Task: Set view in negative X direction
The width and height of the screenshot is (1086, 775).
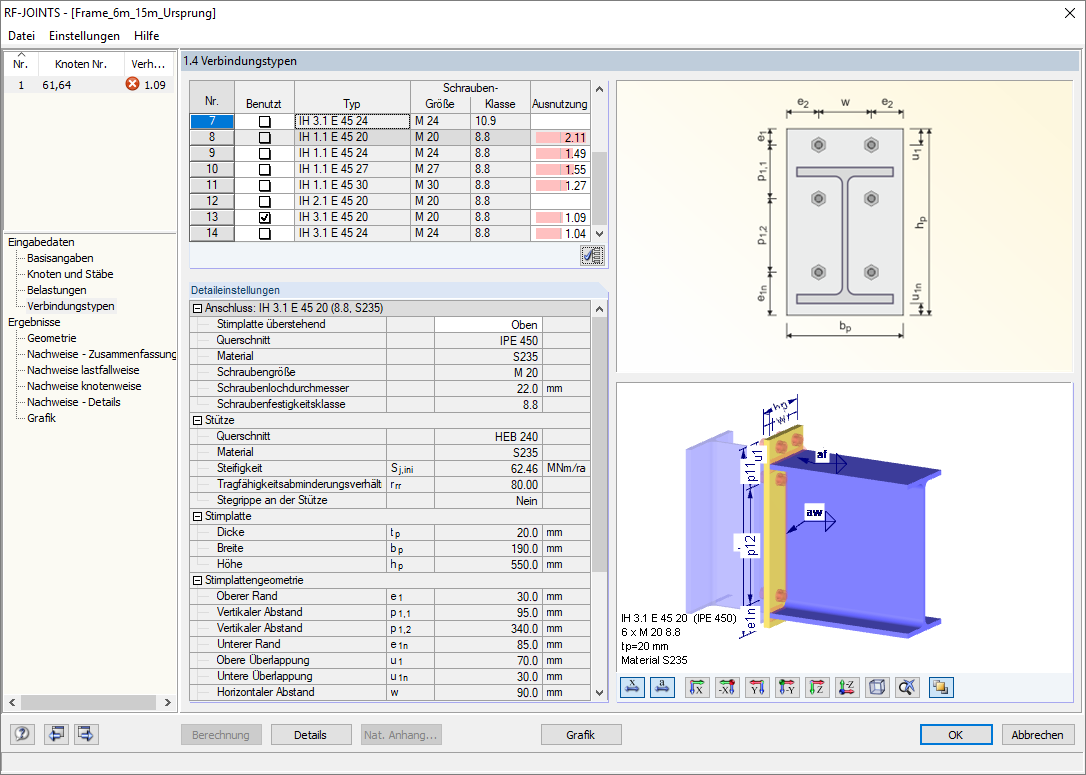Action: (727, 687)
